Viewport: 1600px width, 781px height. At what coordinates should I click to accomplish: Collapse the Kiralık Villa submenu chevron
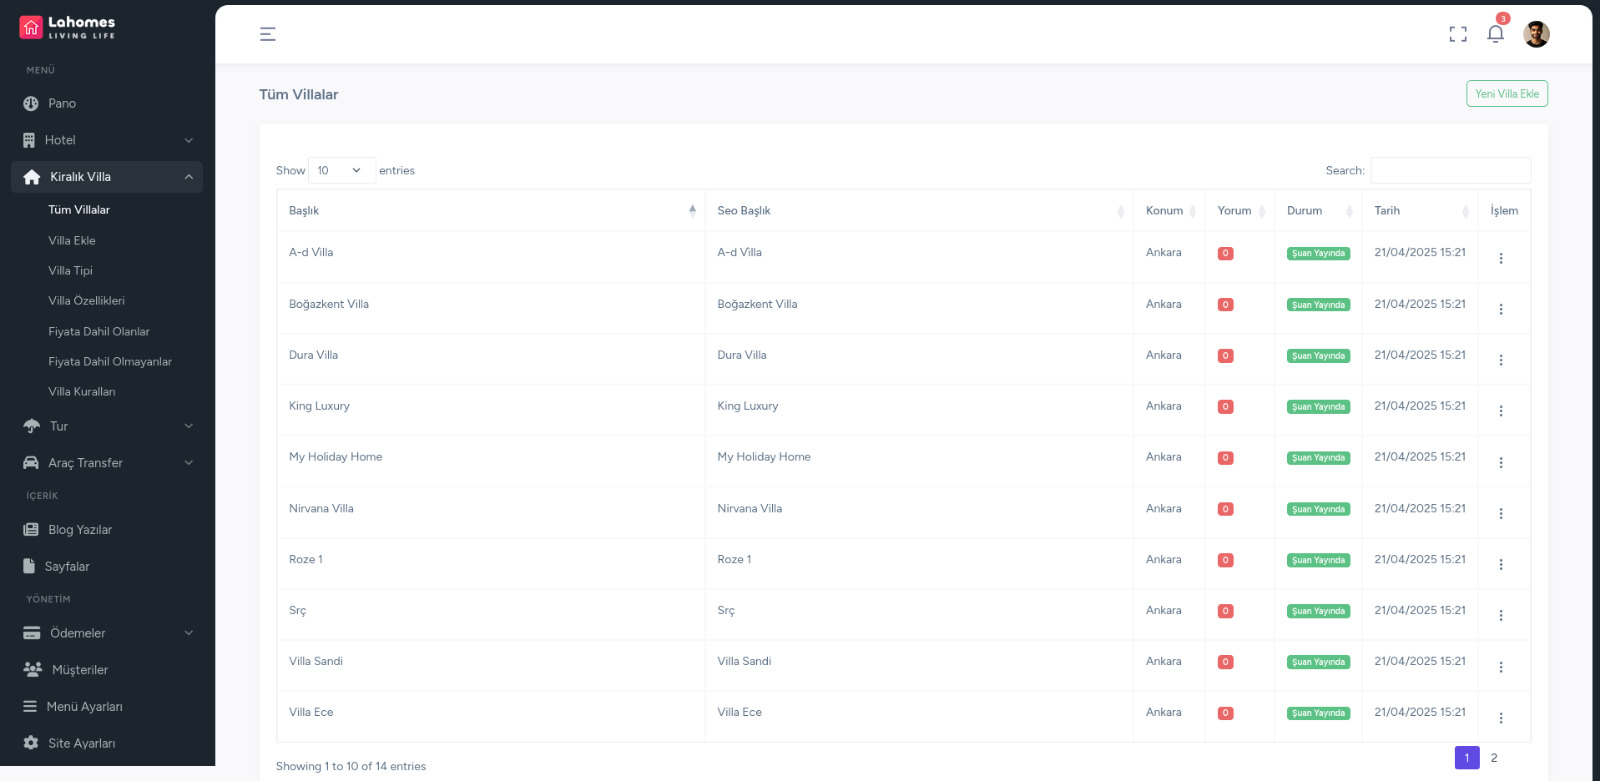click(189, 177)
